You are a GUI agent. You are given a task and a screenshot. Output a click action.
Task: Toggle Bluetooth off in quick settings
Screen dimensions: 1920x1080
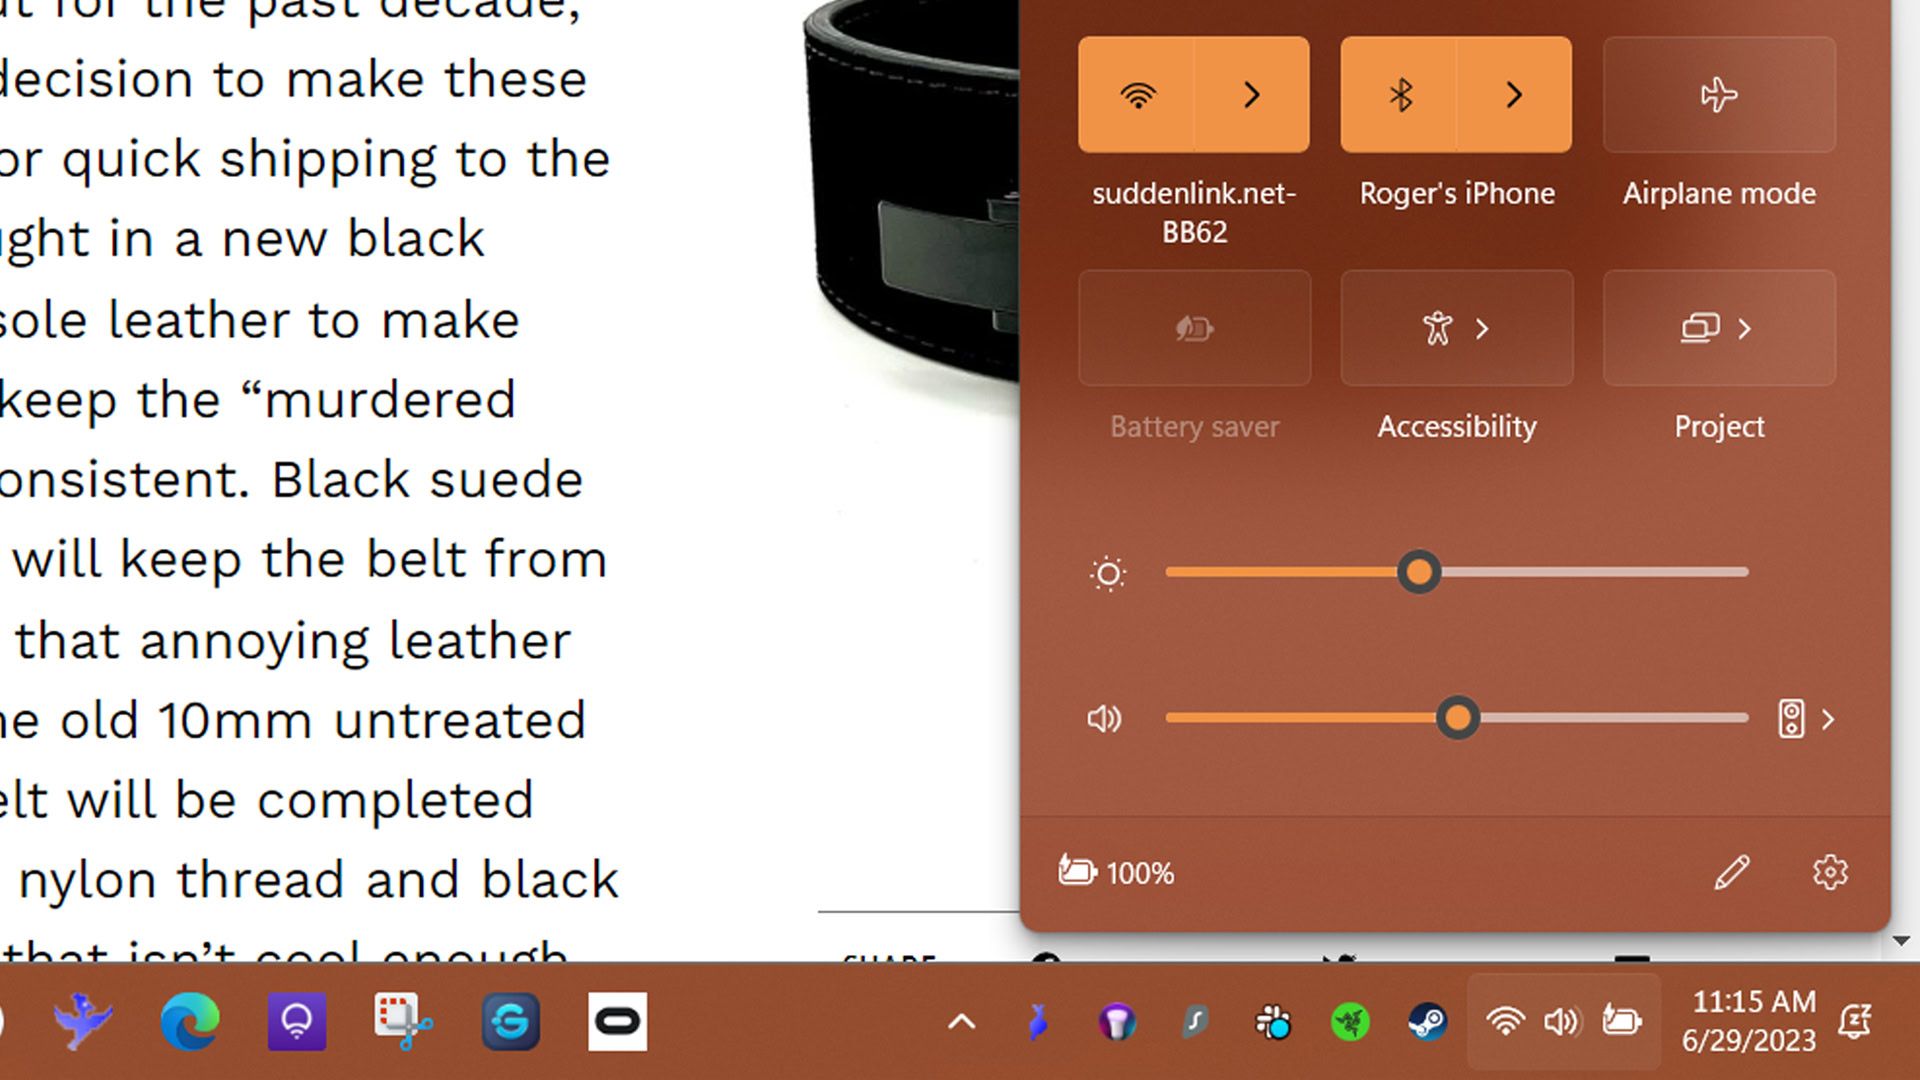point(1400,95)
